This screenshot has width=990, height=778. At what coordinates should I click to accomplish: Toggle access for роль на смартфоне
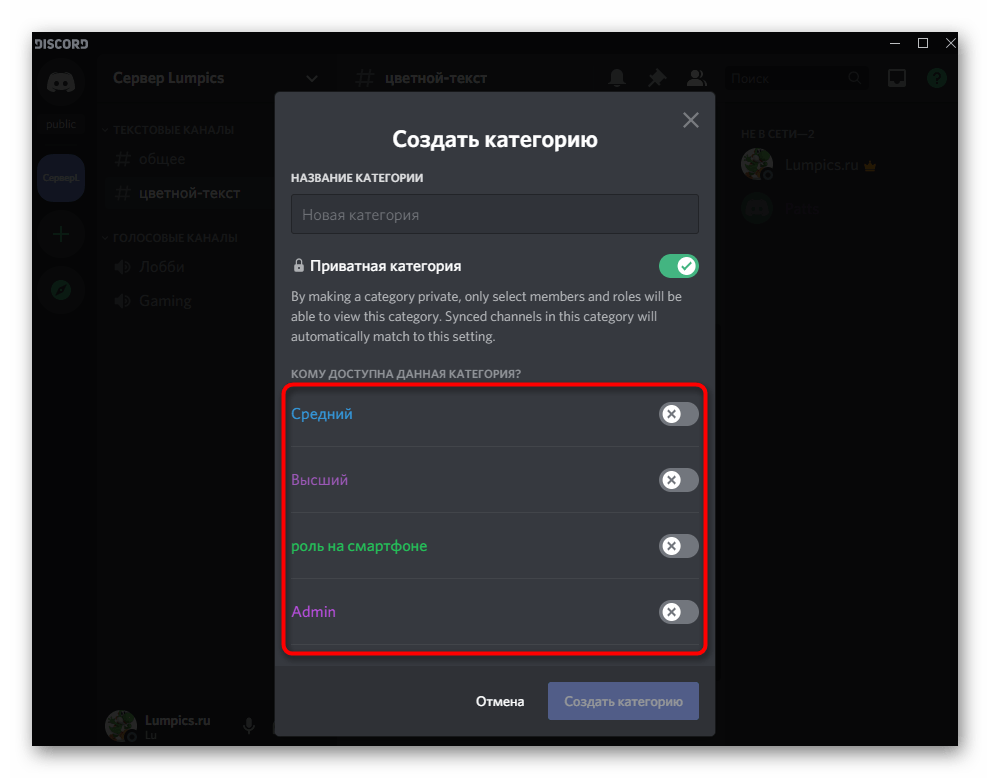[679, 546]
